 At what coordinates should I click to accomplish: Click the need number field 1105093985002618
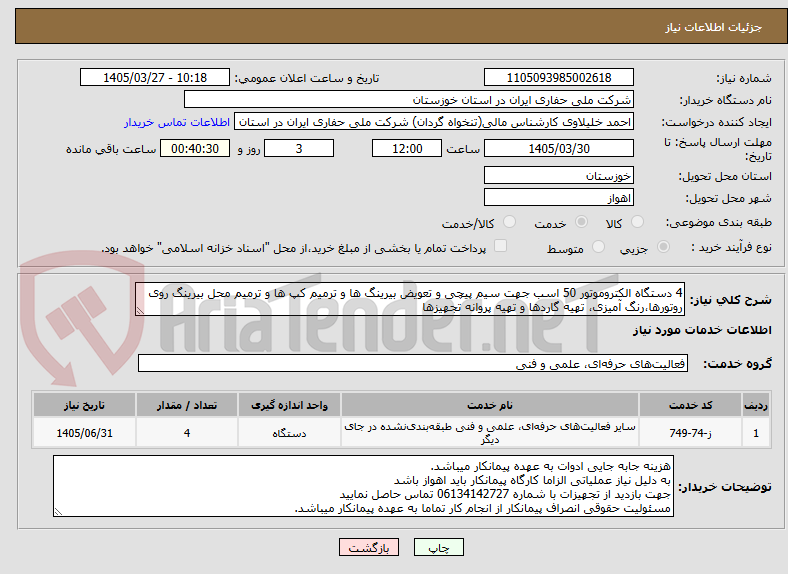(x=559, y=77)
